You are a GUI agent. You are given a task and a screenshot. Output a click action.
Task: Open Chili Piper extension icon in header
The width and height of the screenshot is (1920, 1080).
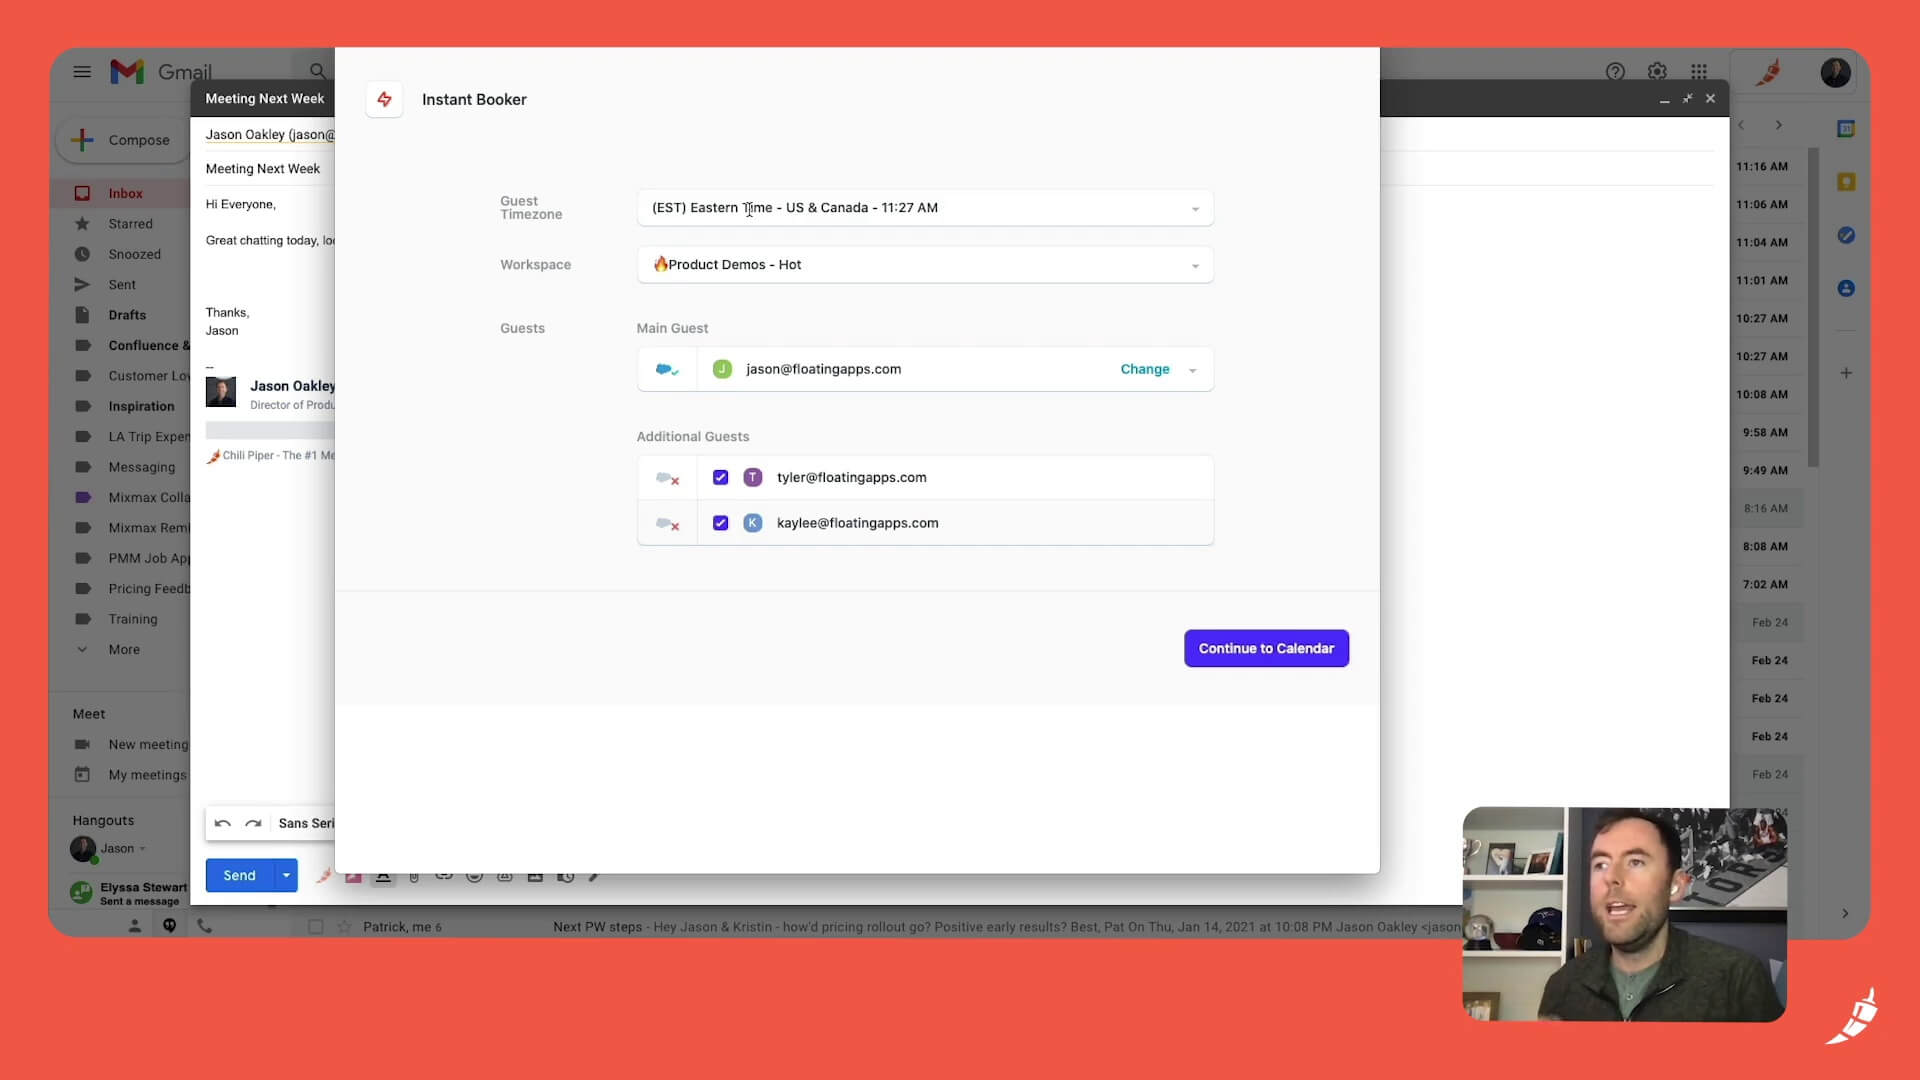[x=1768, y=72]
